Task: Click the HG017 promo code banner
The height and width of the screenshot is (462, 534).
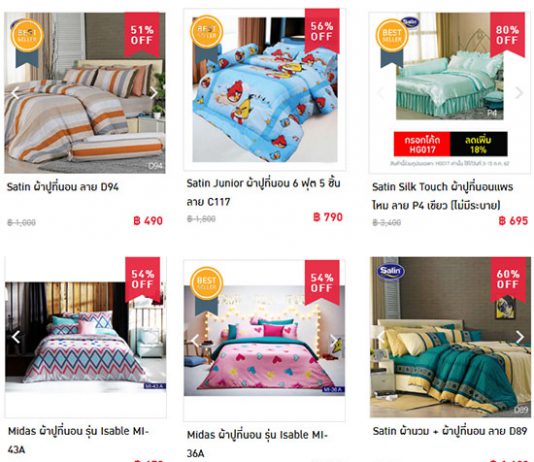Action: click(x=451, y=144)
